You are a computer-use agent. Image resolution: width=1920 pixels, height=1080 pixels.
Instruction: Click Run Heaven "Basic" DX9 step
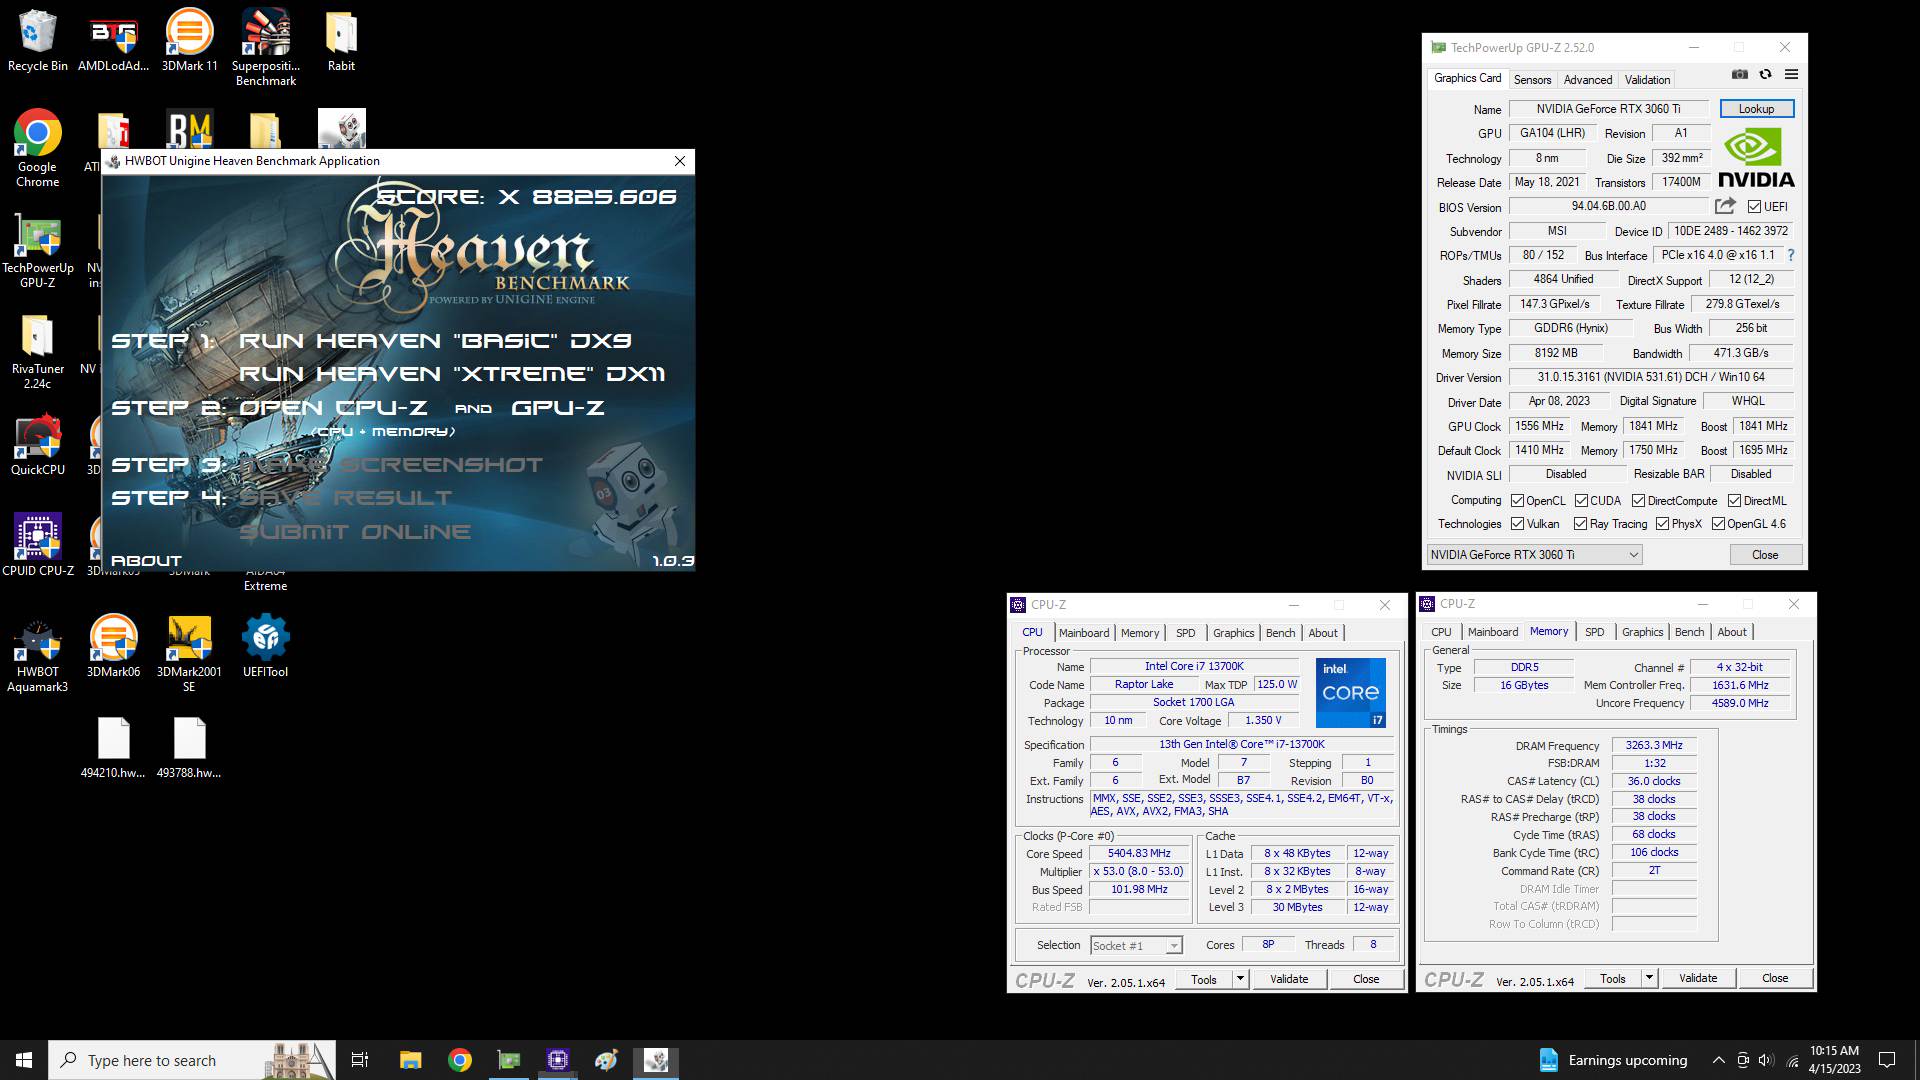tap(435, 341)
